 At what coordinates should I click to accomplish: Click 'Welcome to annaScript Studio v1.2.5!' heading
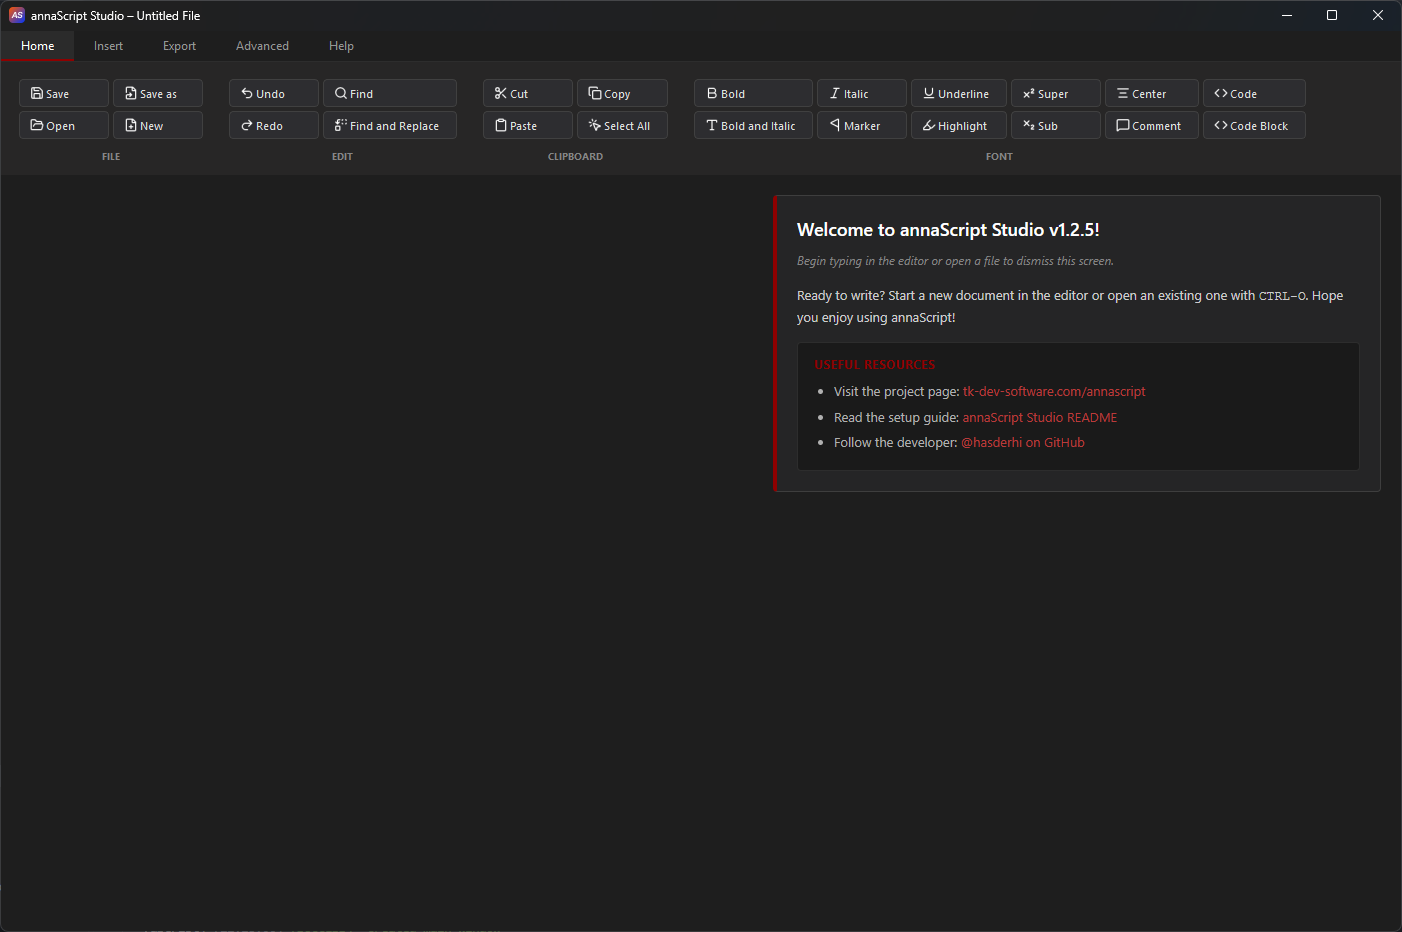[948, 230]
